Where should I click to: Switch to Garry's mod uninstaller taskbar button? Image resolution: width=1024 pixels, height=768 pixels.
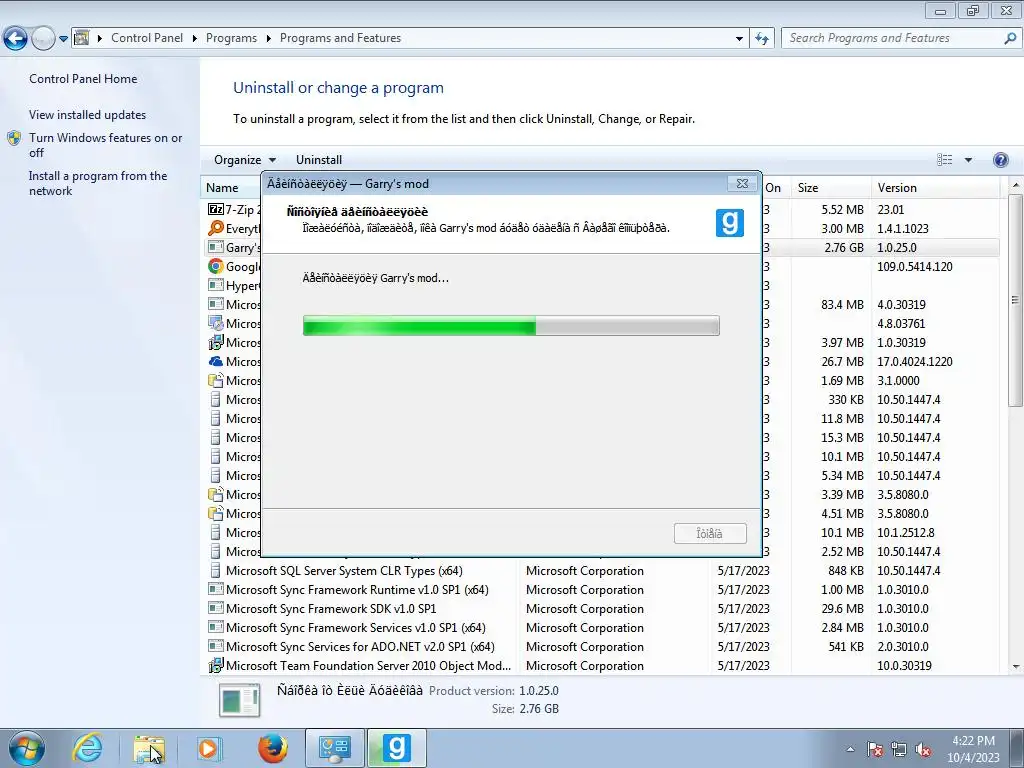pos(396,748)
